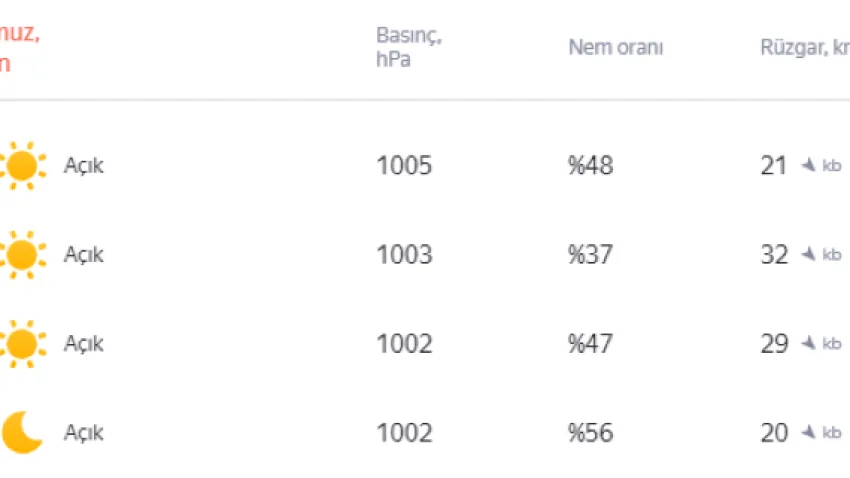Click the Nem oranı column header
The height and width of the screenshot is (478, 850).
615,47
